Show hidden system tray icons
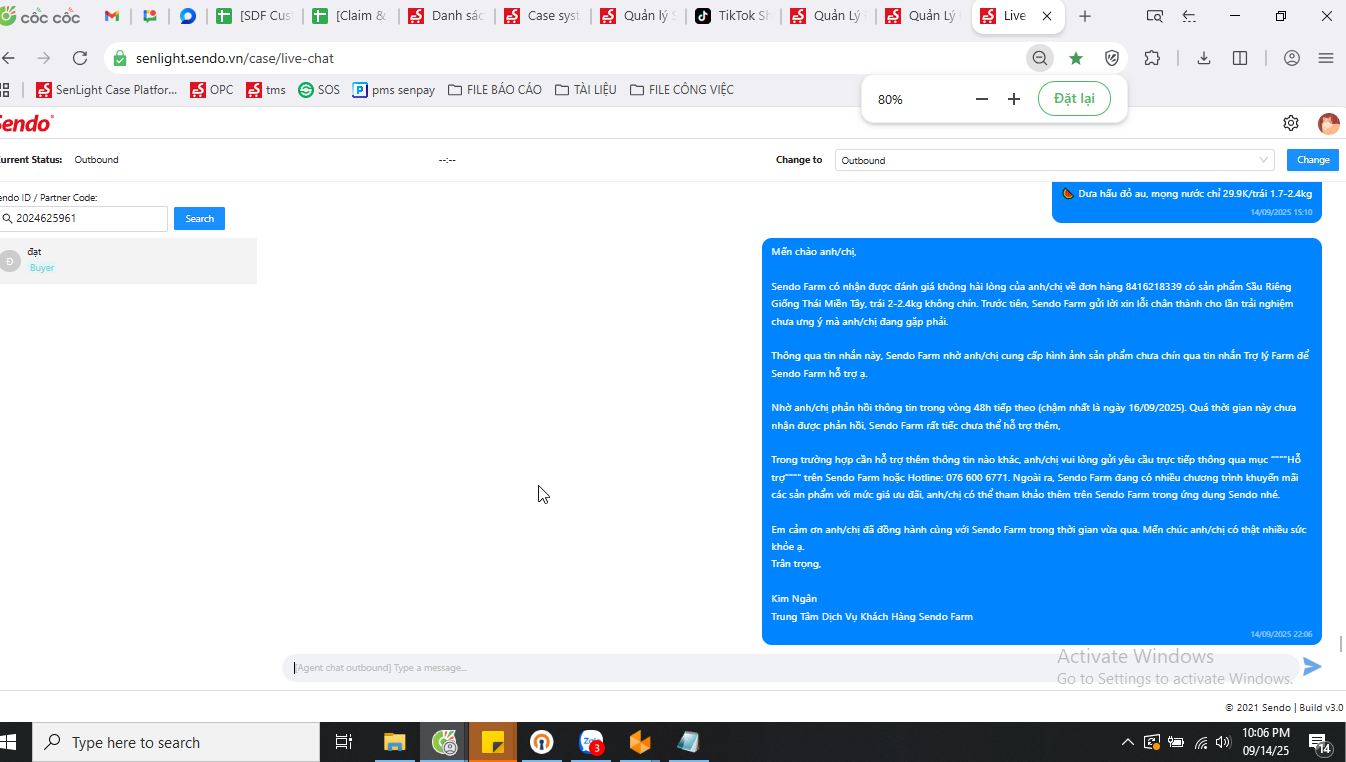1346x762 pixels. click(1128, 742)
